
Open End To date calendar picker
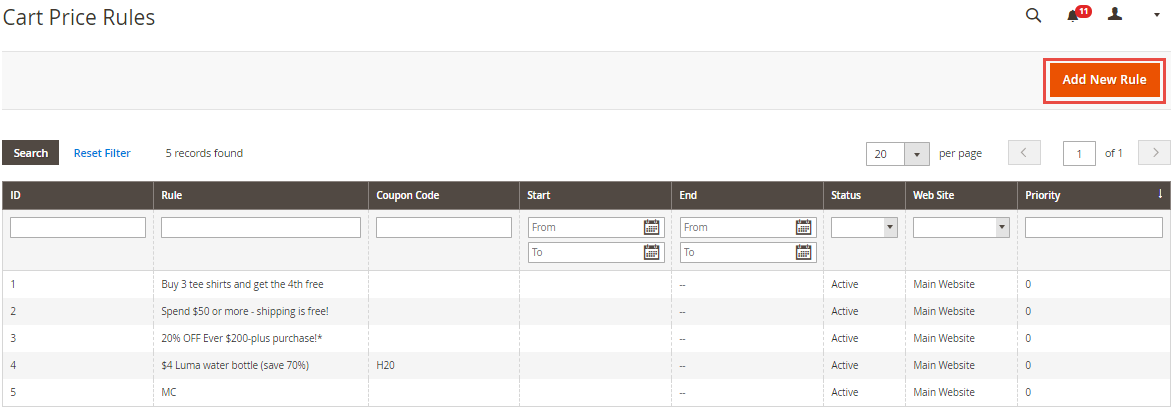point(804,252)
